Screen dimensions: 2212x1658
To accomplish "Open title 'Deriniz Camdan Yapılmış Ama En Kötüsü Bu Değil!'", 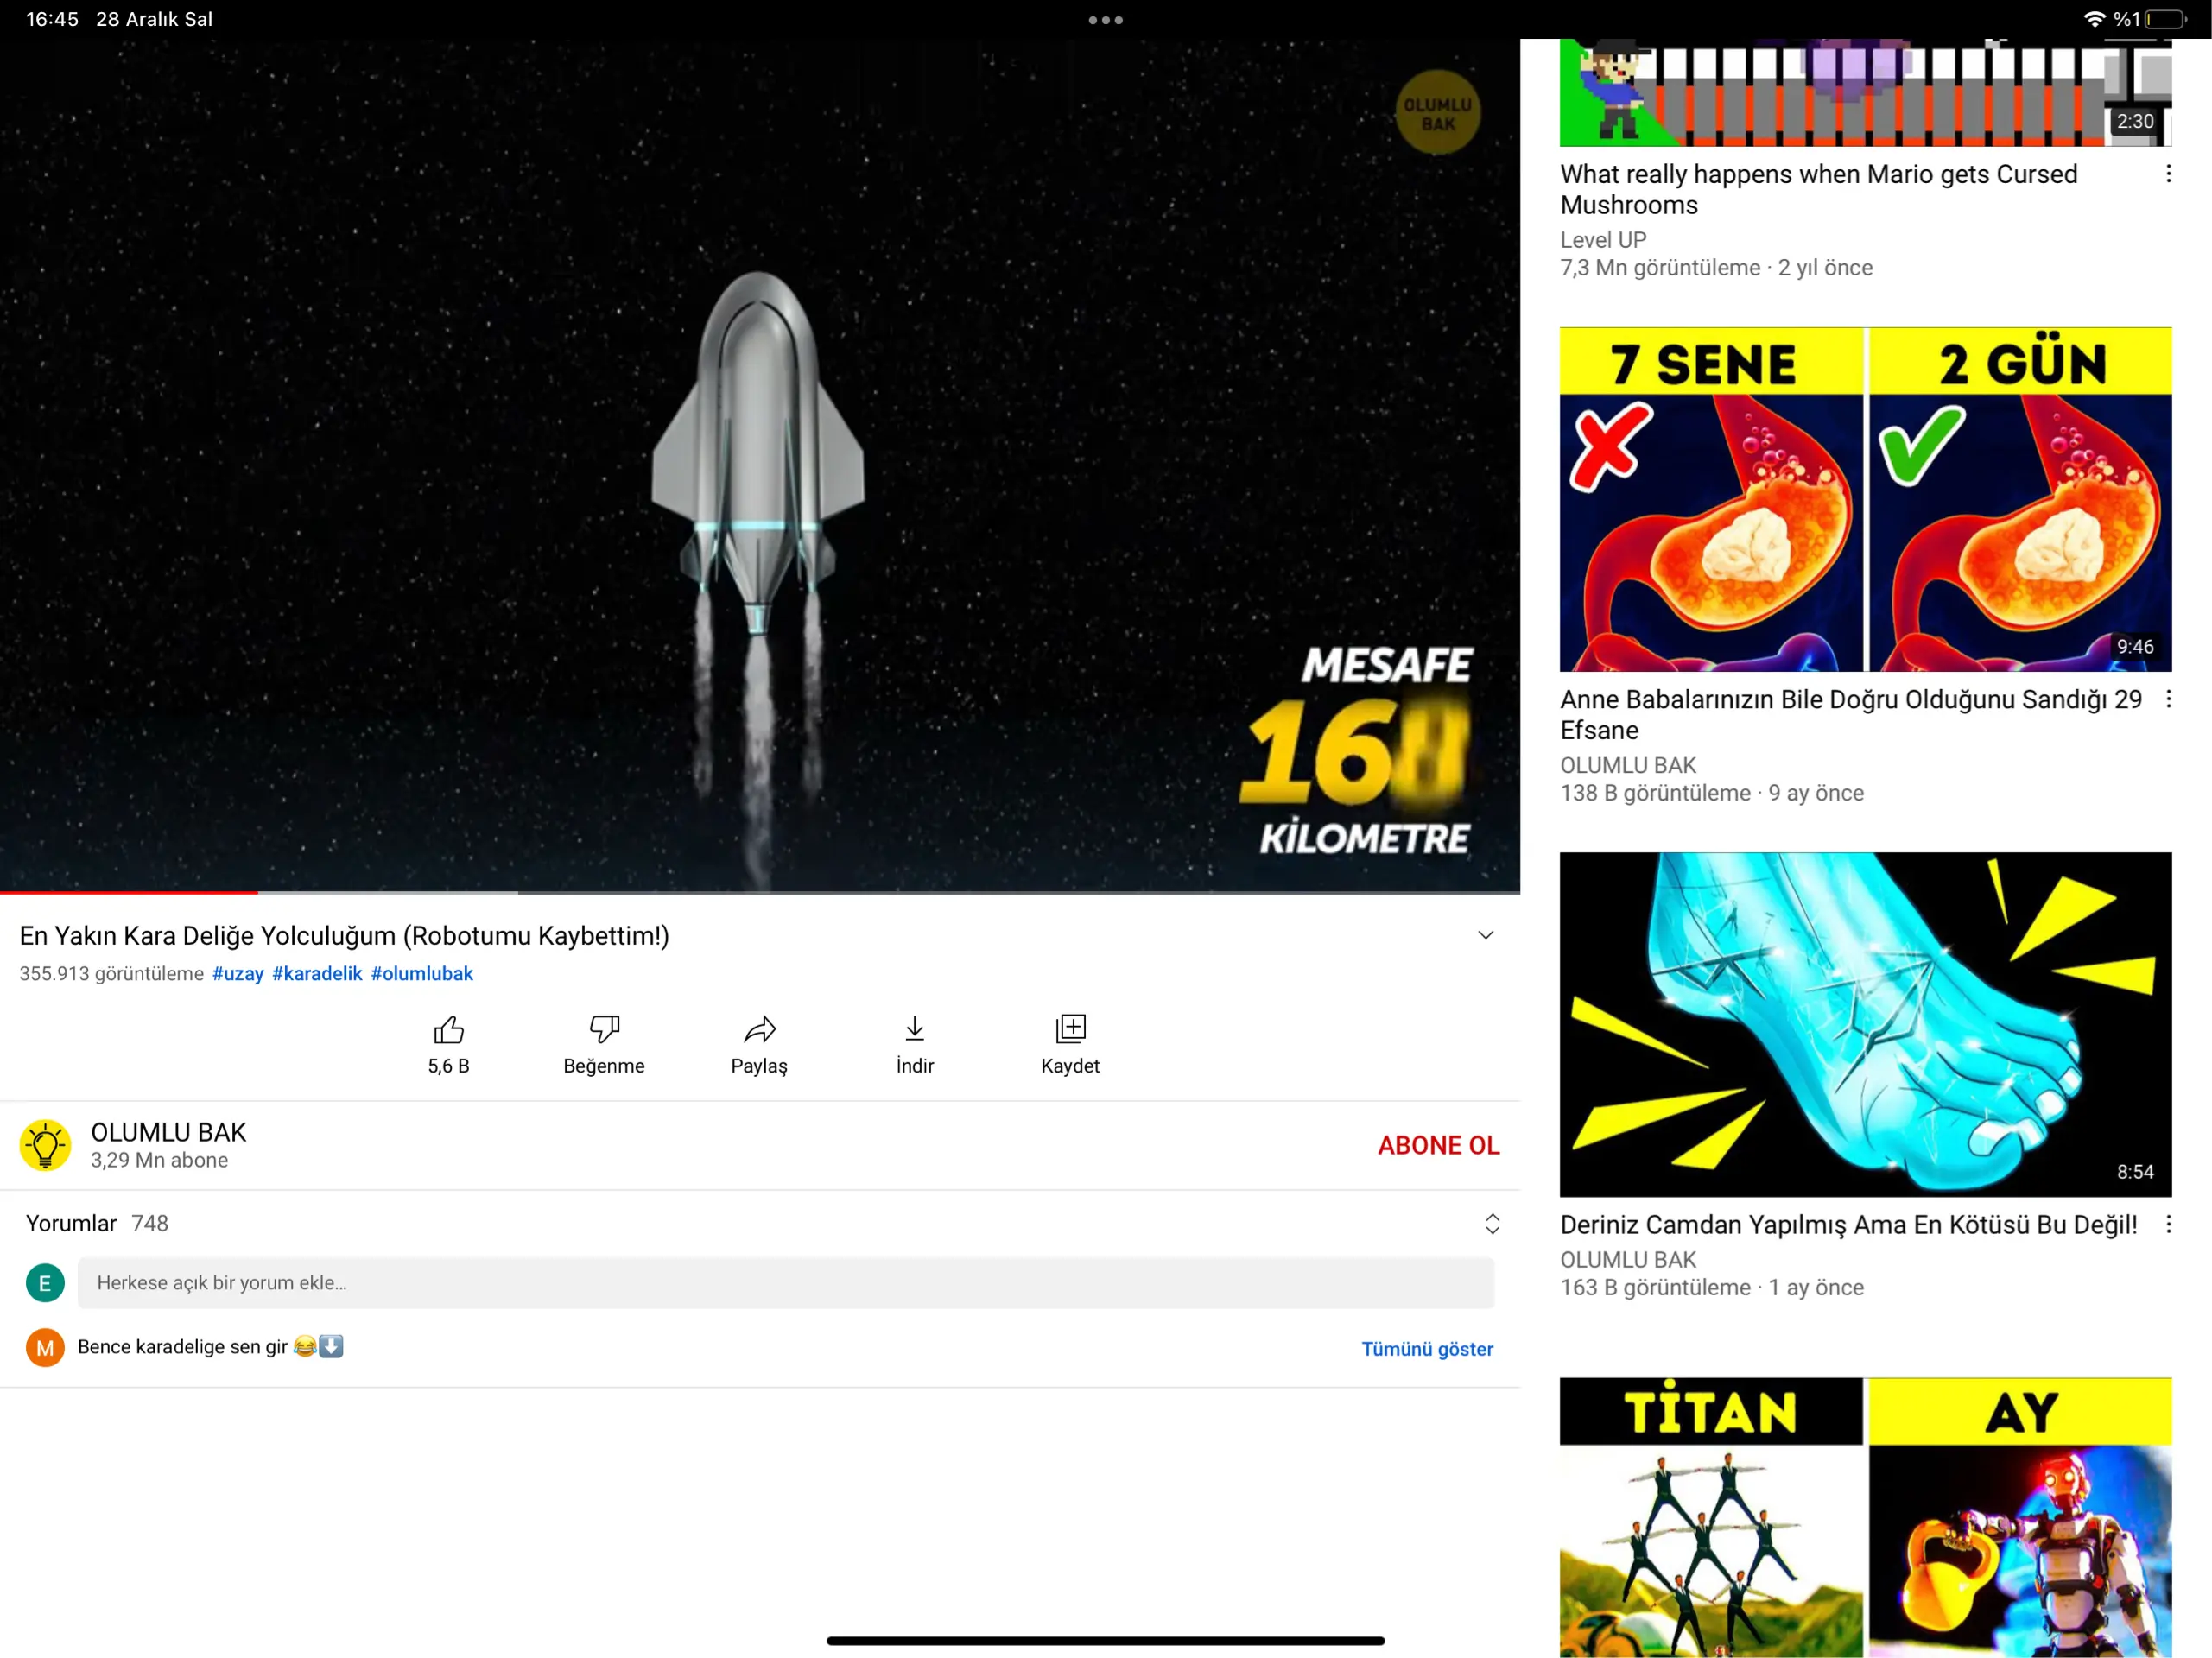I will pyautogui.click(x=1848, y=1225).
